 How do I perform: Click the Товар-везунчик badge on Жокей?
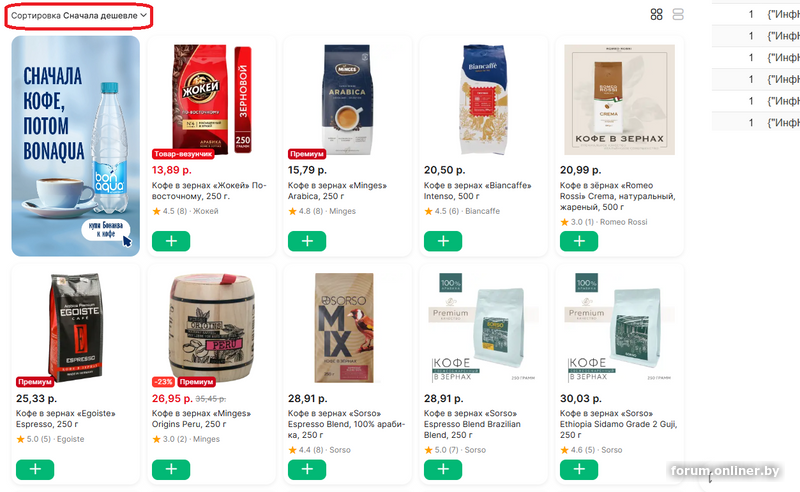tap(183, 154)
